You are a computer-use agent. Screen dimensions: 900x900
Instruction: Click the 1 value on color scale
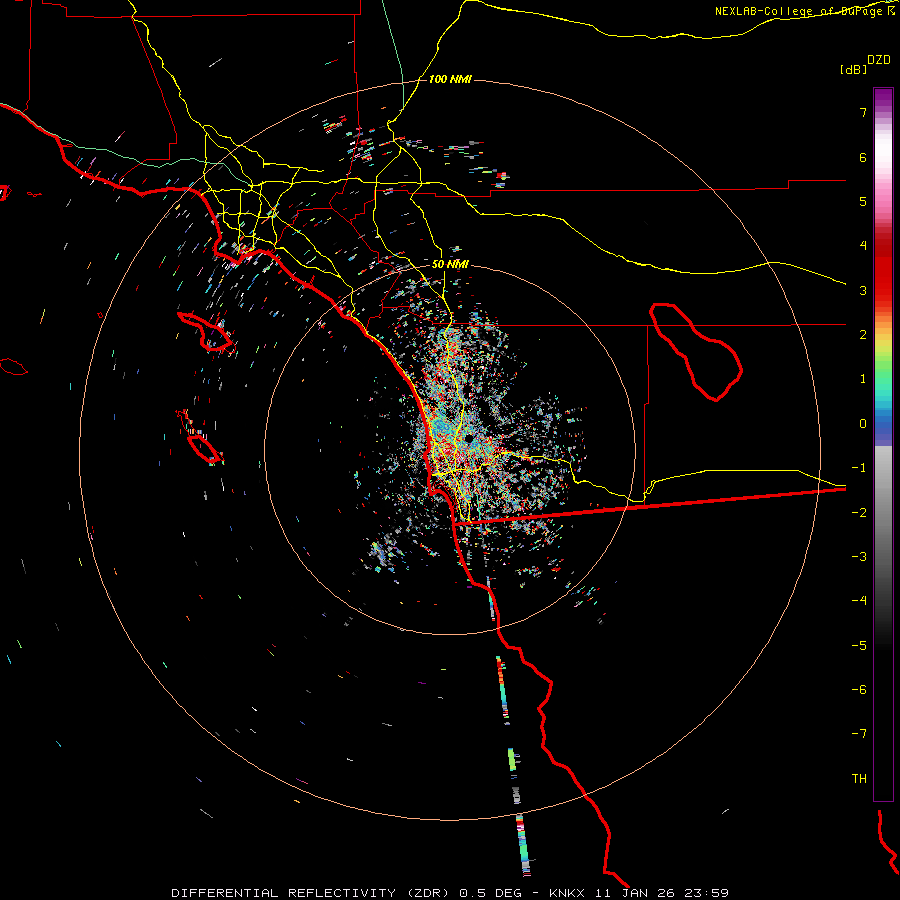pyautogui.click(x=863, y=379)
